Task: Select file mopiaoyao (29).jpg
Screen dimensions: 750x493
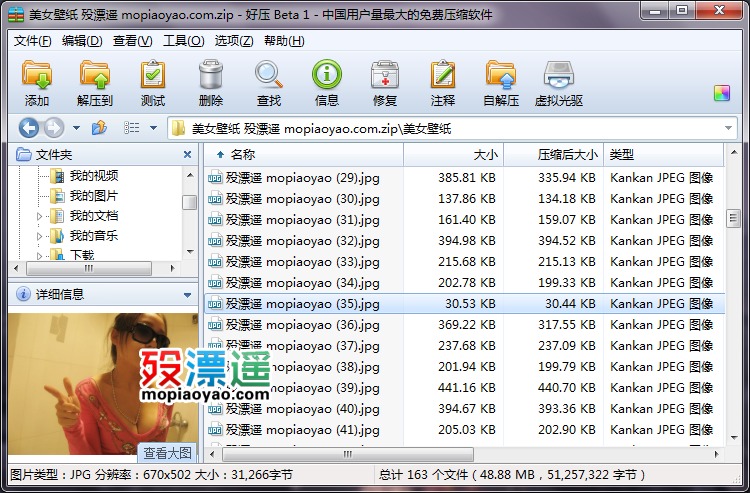Action: click(x=302, y=178)
